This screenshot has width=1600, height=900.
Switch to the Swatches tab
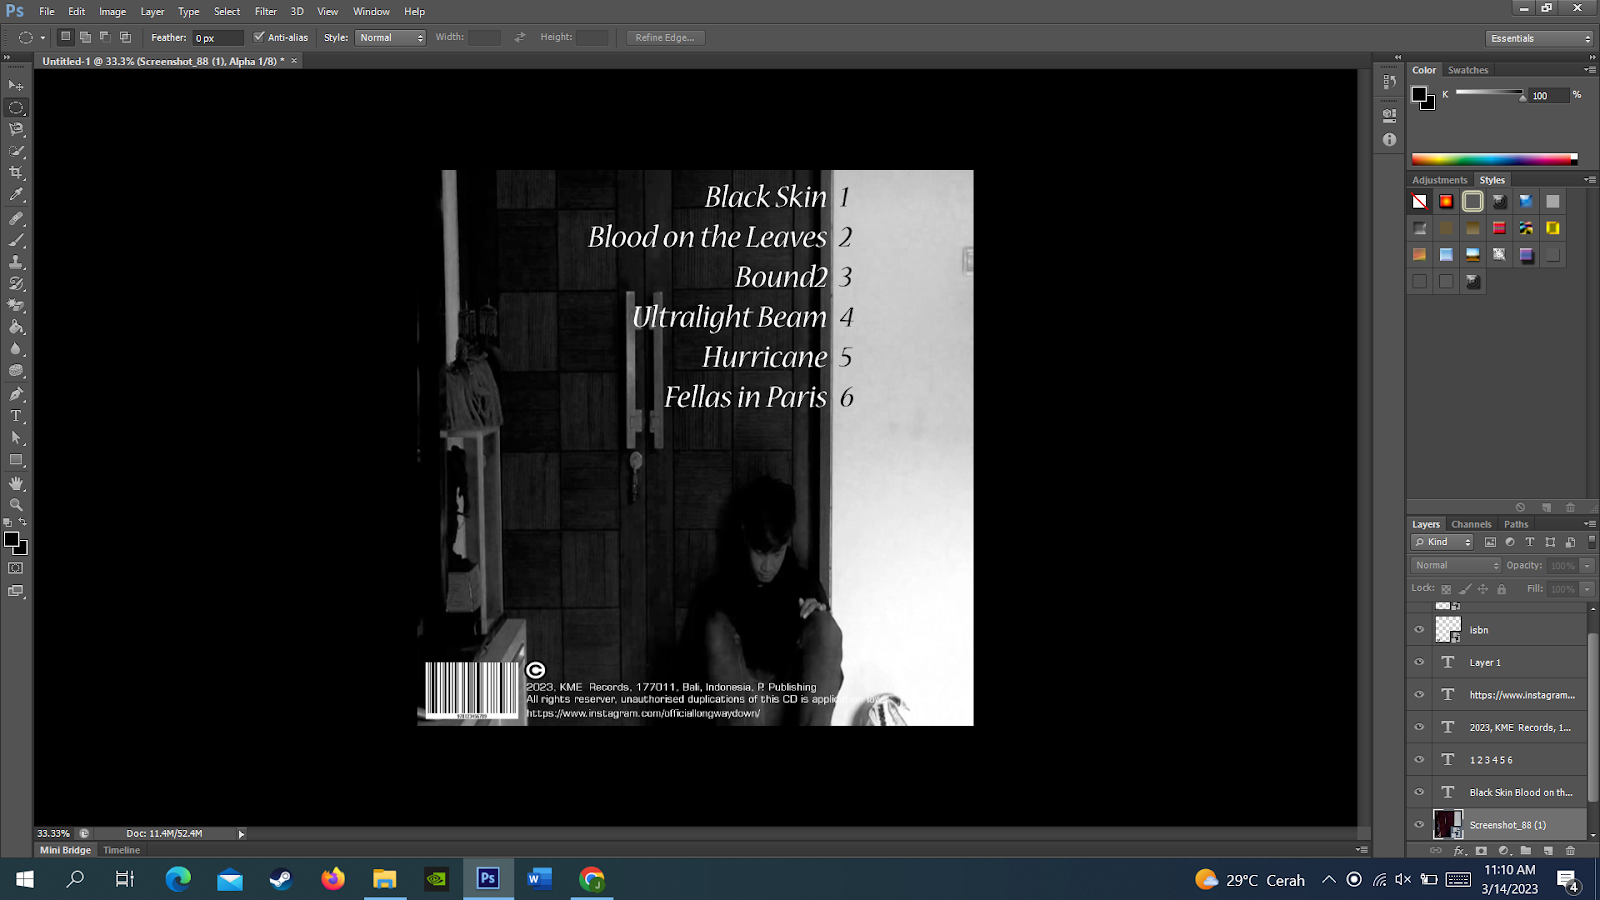tap(1468, 70)
